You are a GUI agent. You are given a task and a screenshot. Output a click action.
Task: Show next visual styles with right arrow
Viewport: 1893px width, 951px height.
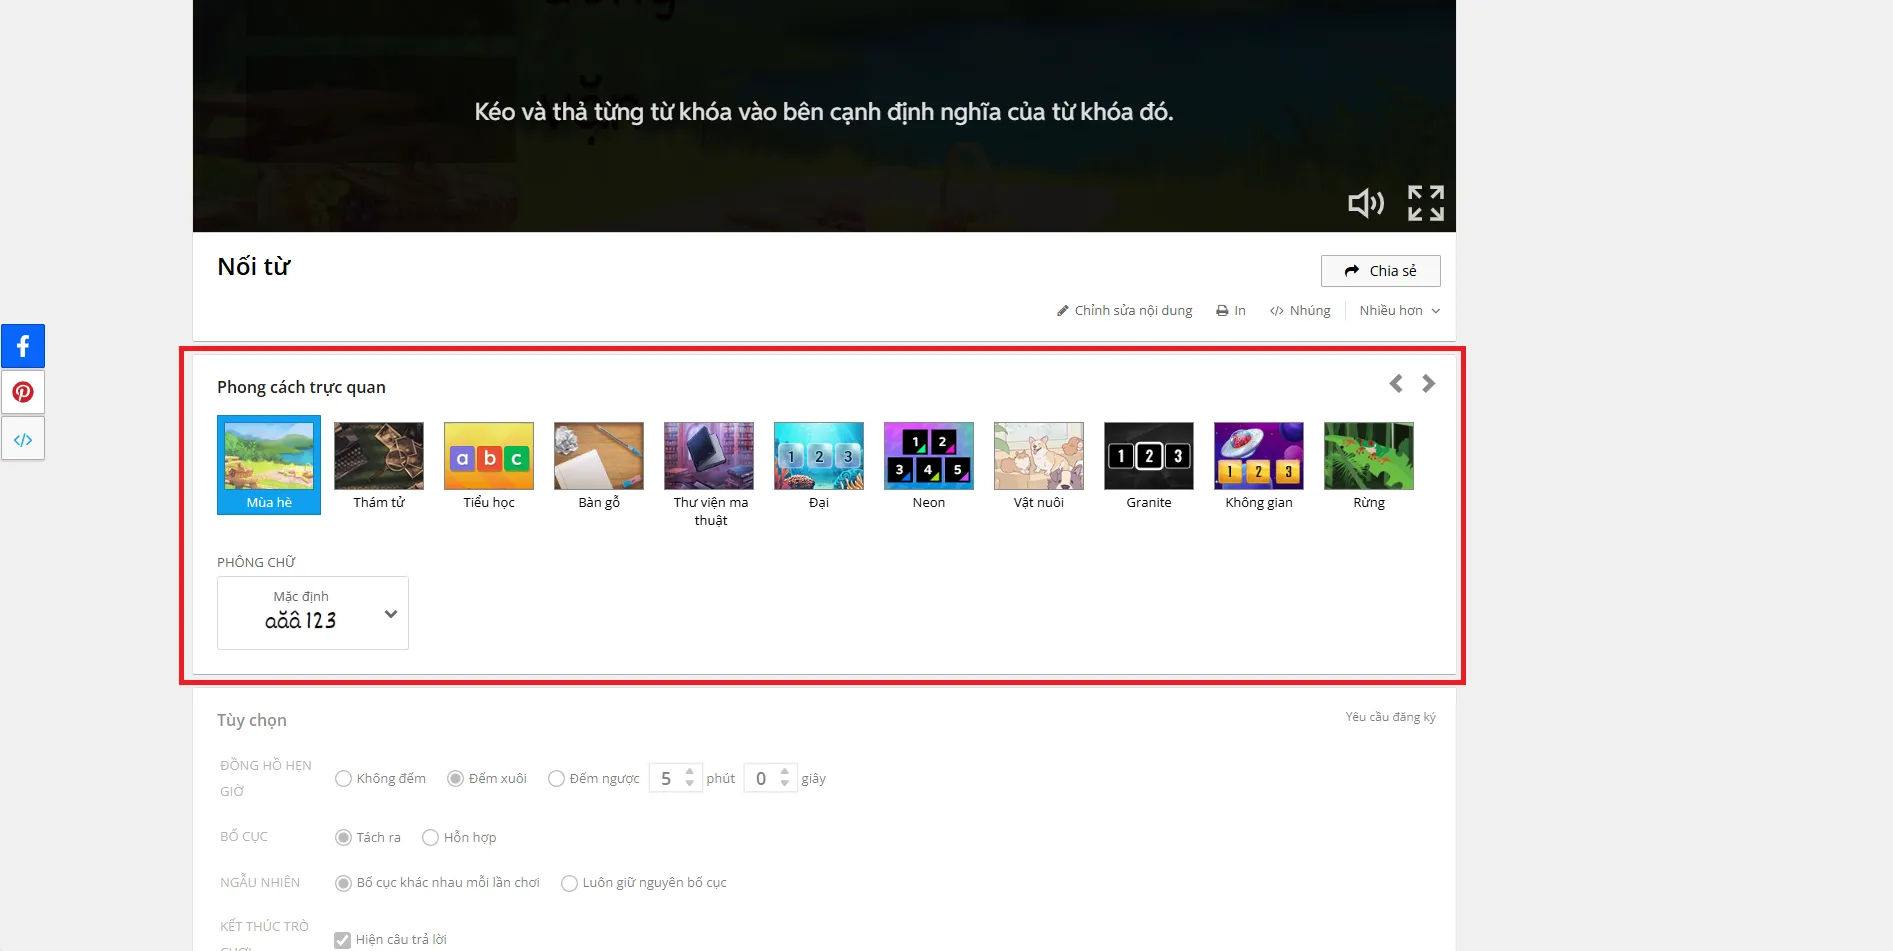coord(1429,383)
